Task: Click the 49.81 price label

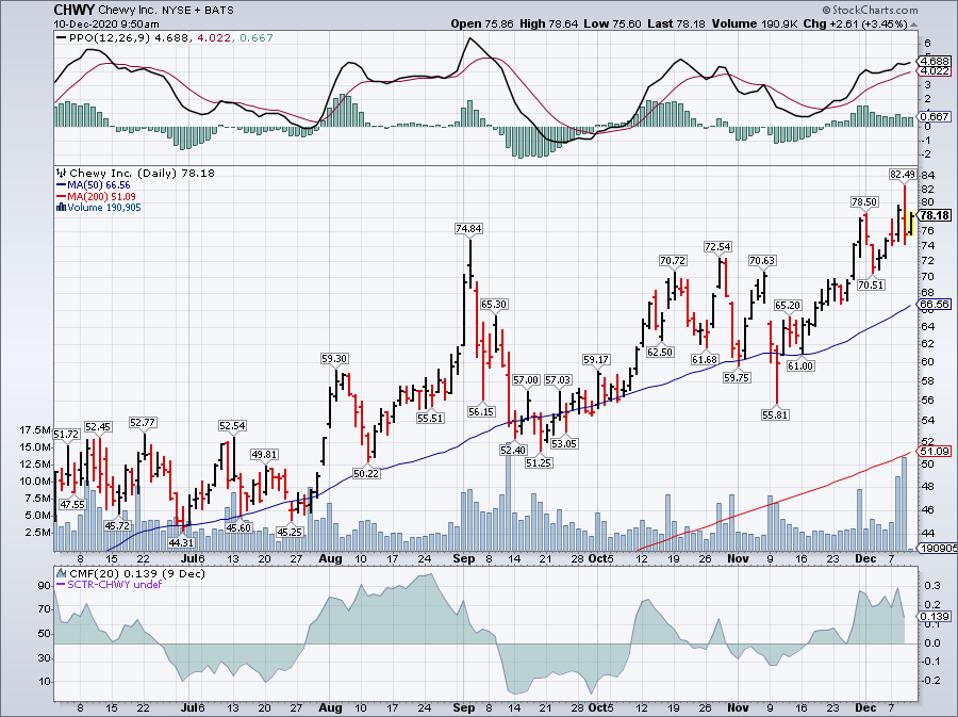Action: coord(265,454)
